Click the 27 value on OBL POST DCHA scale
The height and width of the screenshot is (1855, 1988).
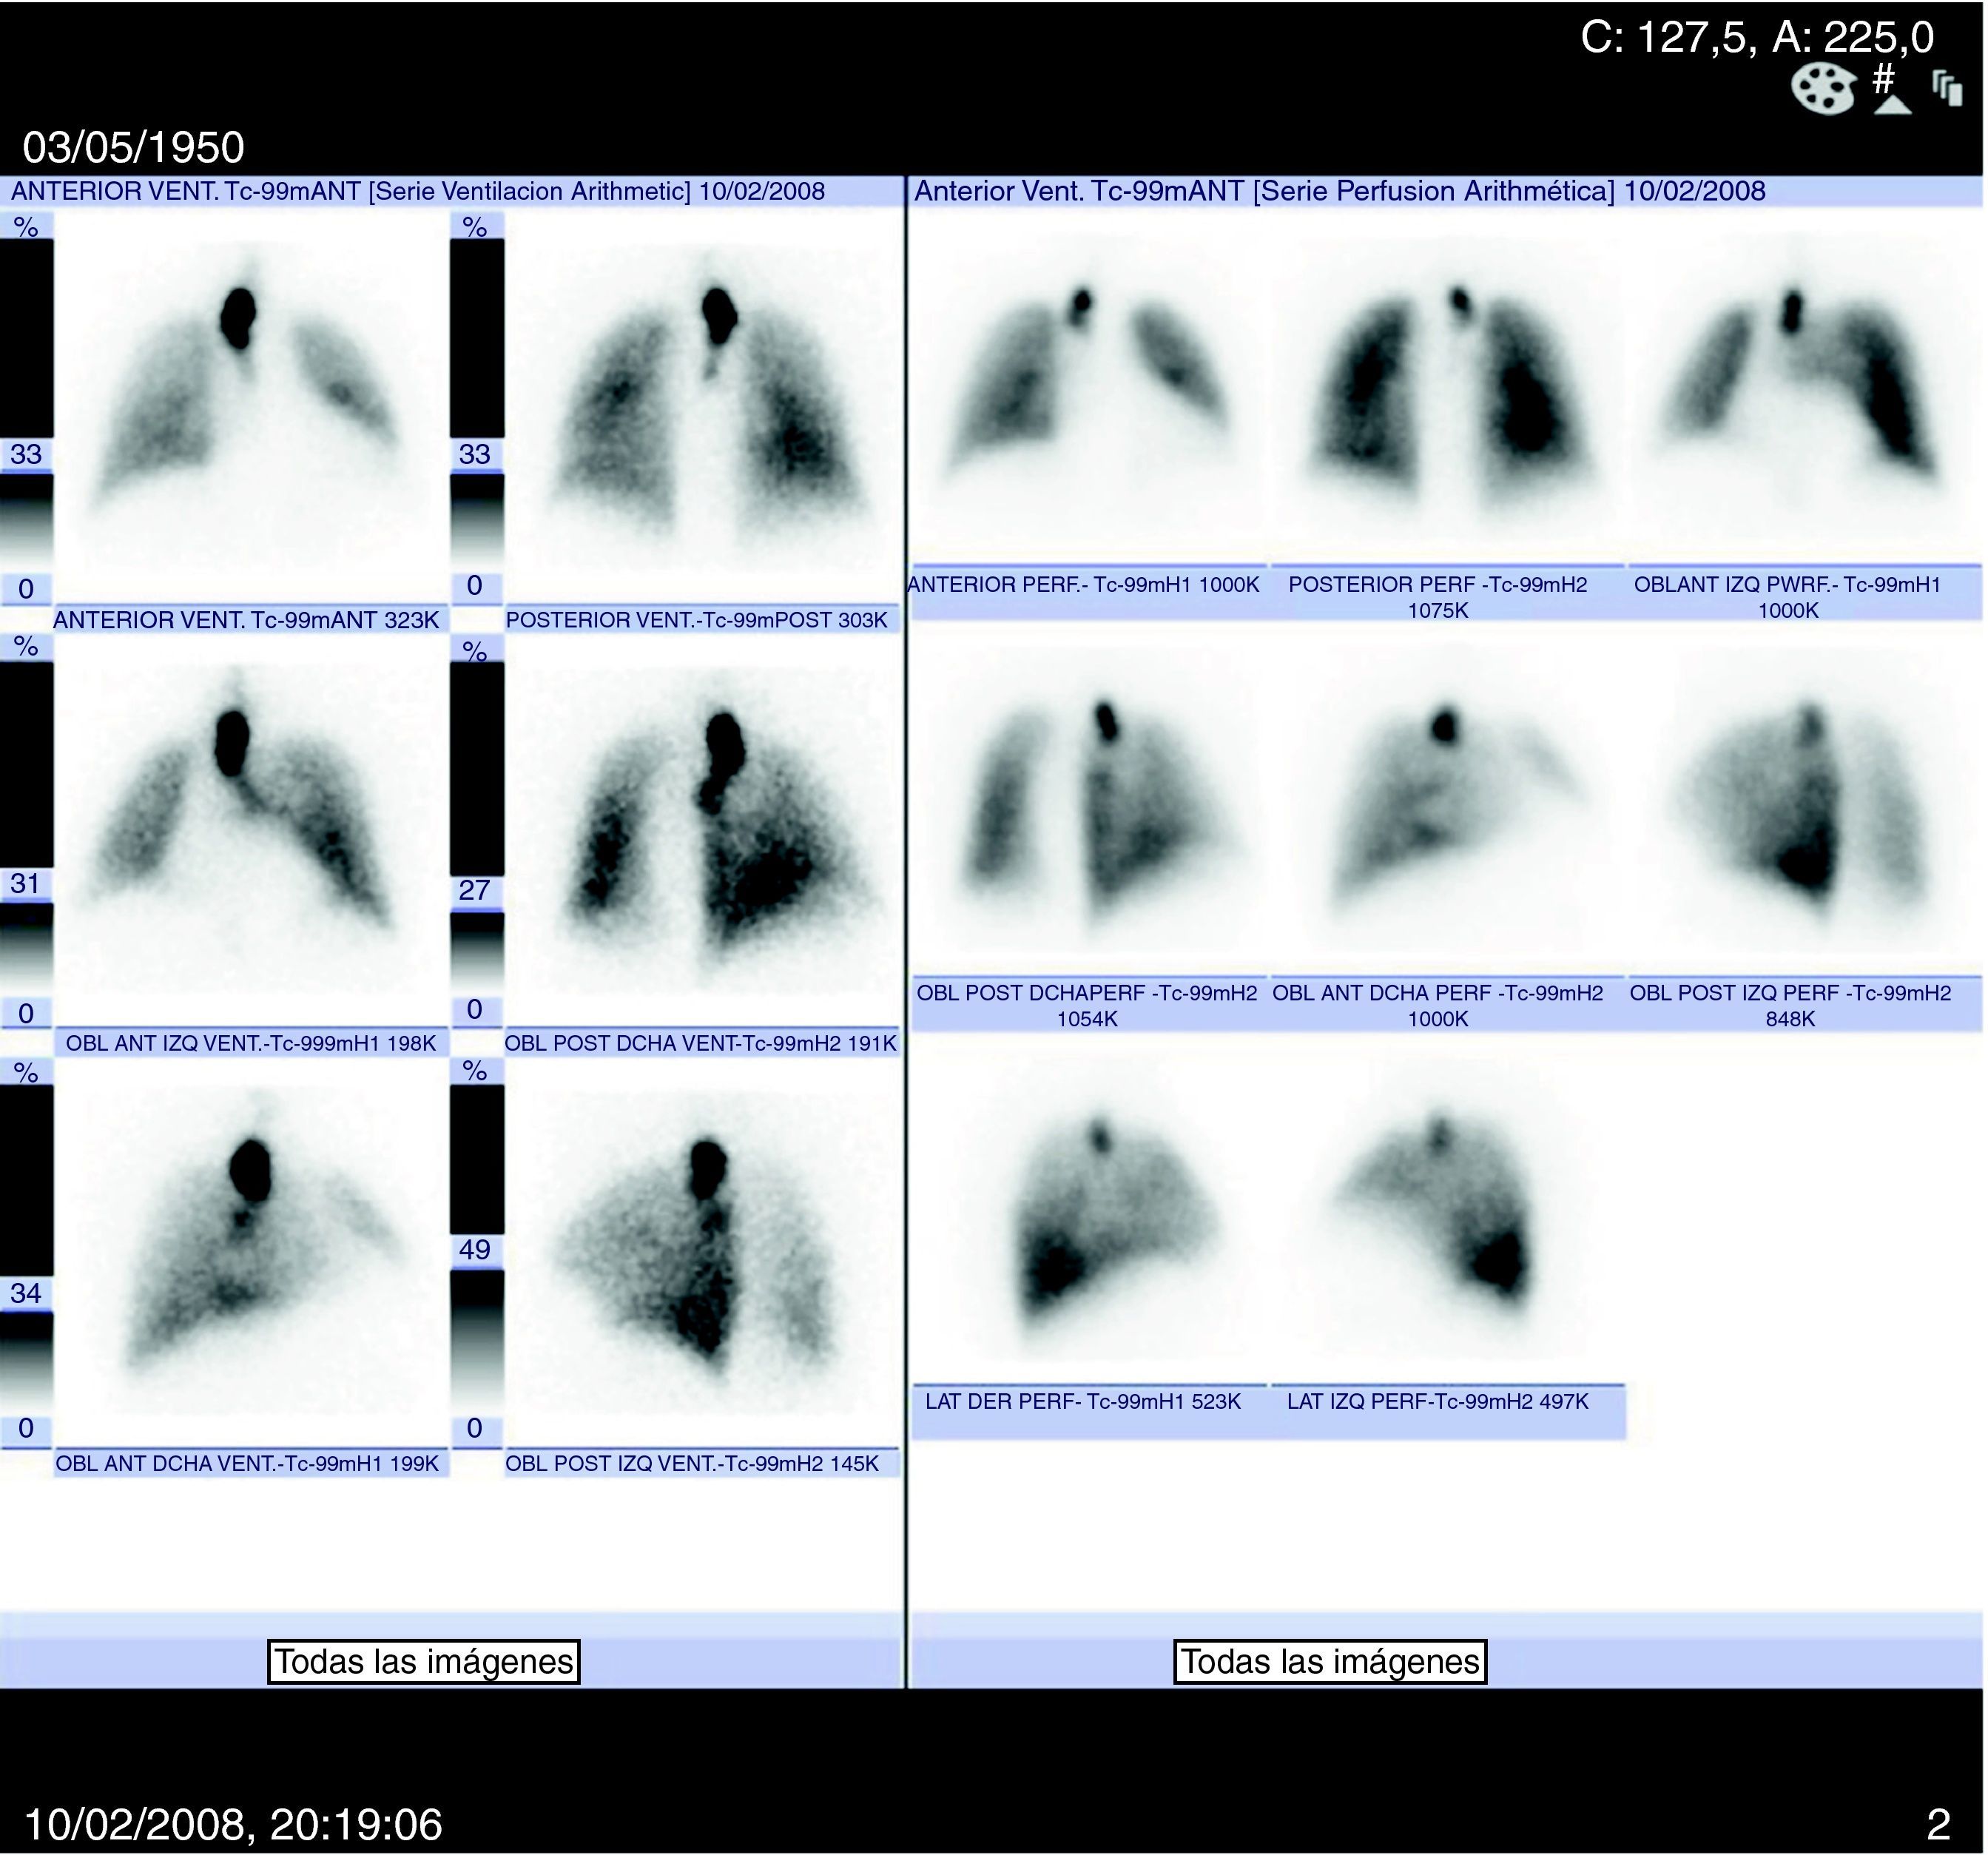tap(474, 890)
